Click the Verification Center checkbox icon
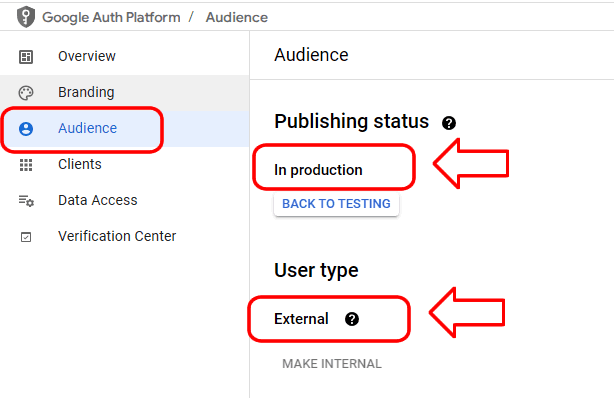614x398 pixels. point(26,237)
